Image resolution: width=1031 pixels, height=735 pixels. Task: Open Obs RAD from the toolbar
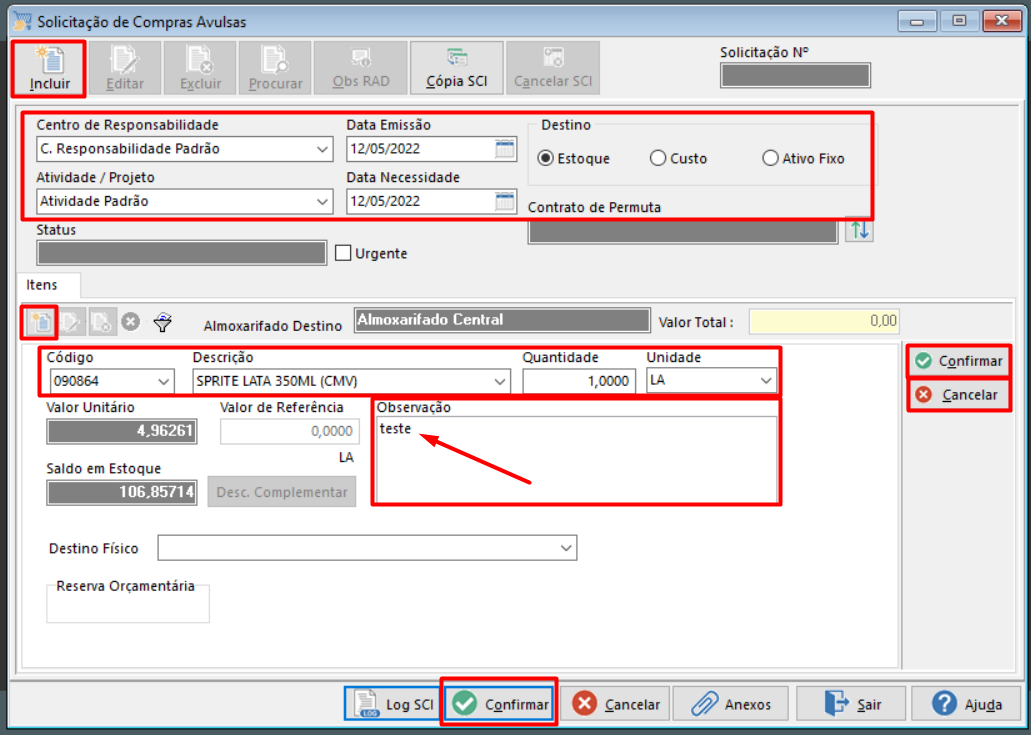(361, 68)
